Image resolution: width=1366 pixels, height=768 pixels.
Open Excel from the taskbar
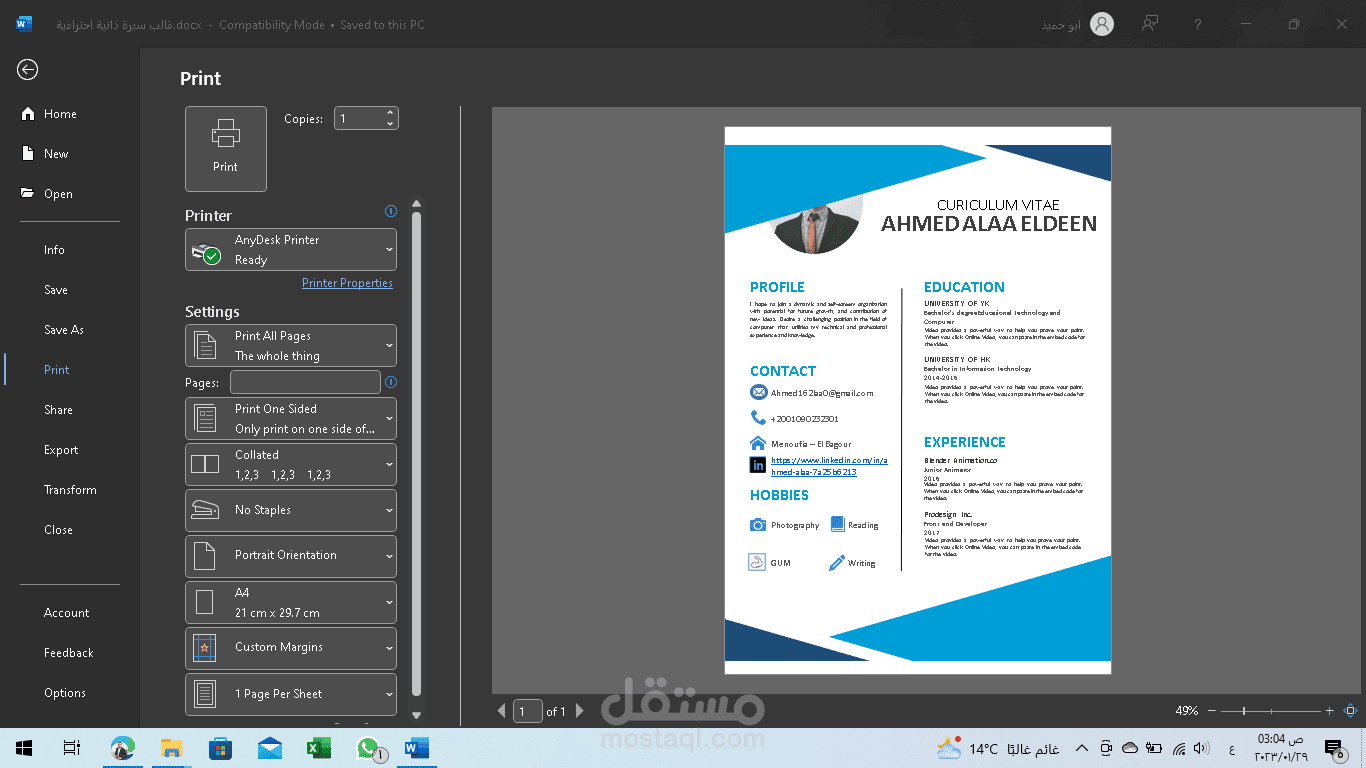[x=318, y=748]
